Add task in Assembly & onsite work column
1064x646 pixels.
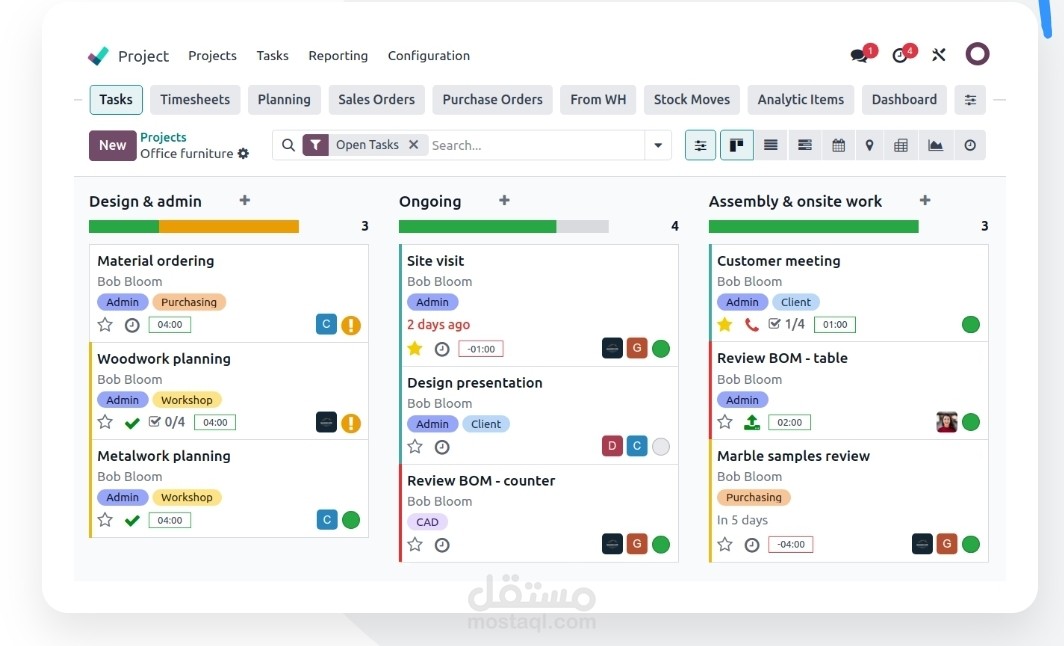click(x=925, y=200)
